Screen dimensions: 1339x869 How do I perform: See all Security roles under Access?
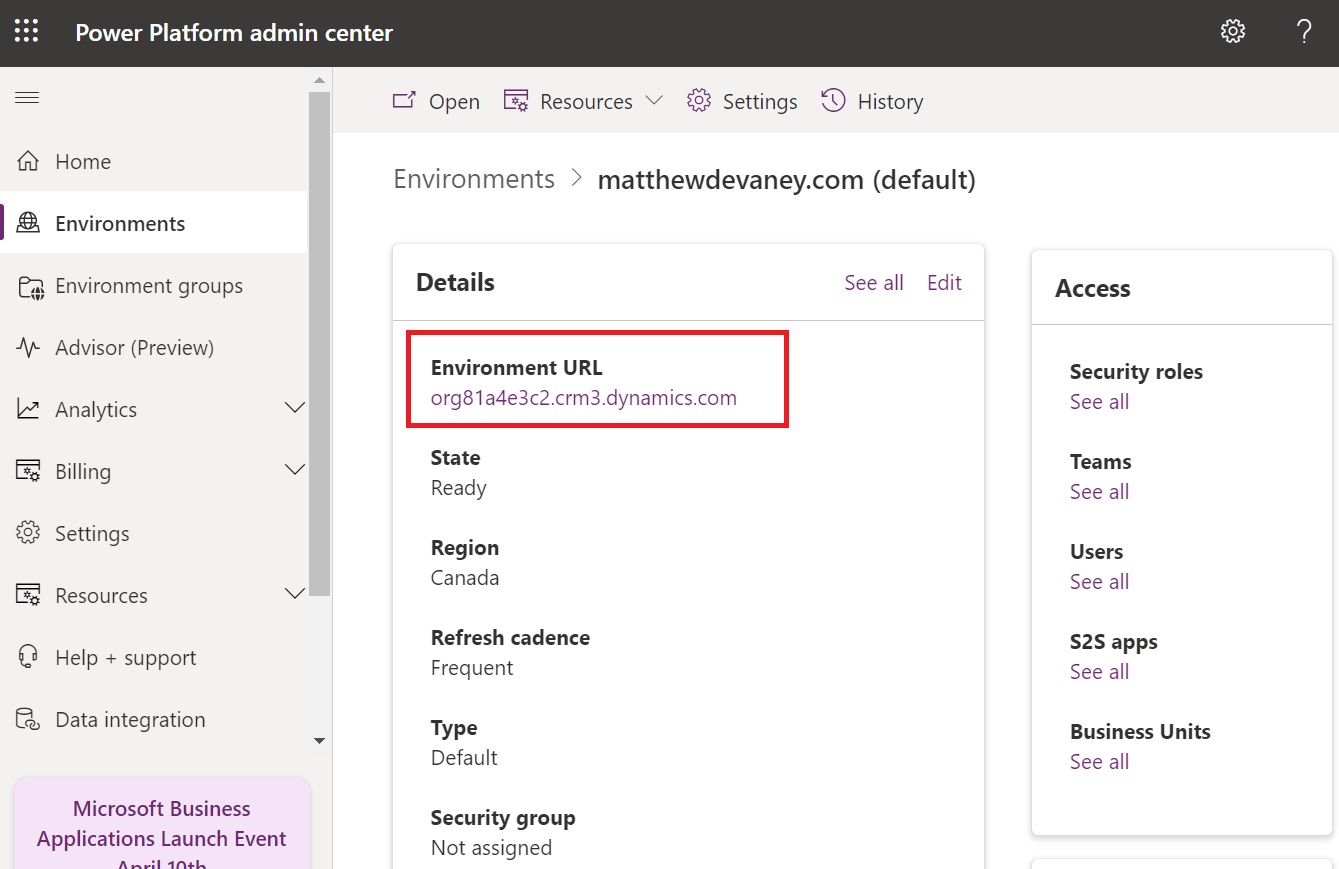[x=1099, y=401]
